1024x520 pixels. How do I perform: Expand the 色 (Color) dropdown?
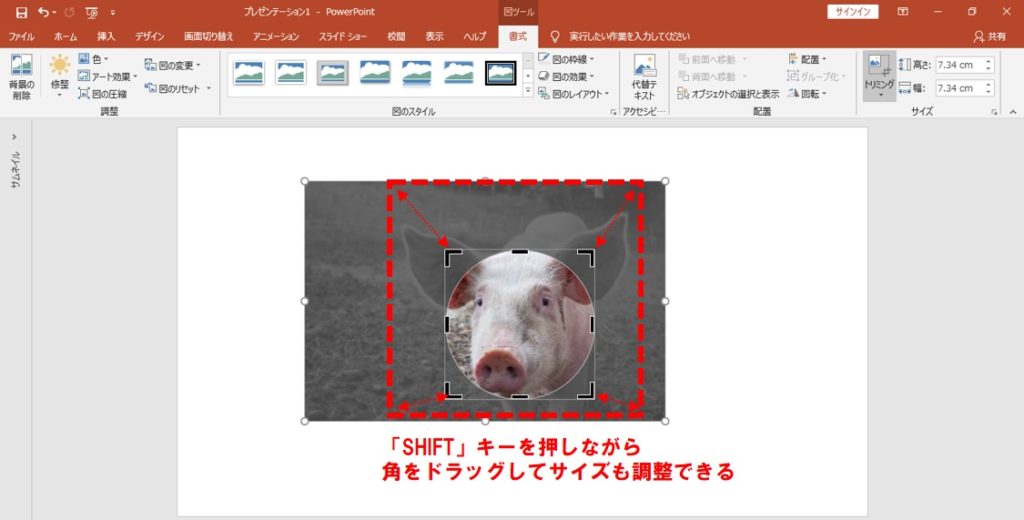click(x=97, y=59)
